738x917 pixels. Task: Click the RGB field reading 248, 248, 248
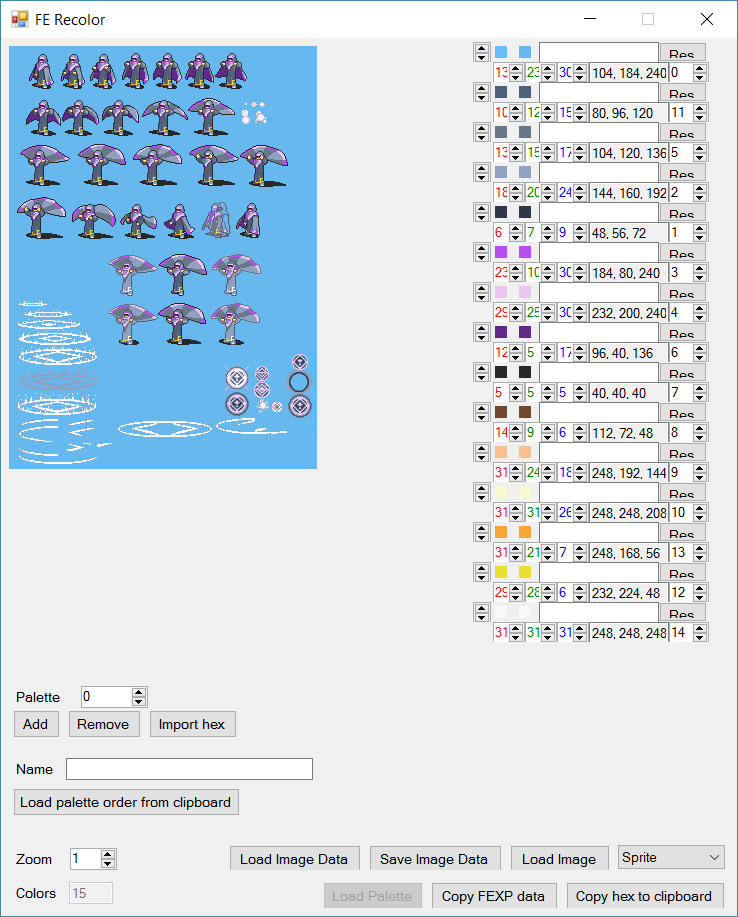coord(629,633)
